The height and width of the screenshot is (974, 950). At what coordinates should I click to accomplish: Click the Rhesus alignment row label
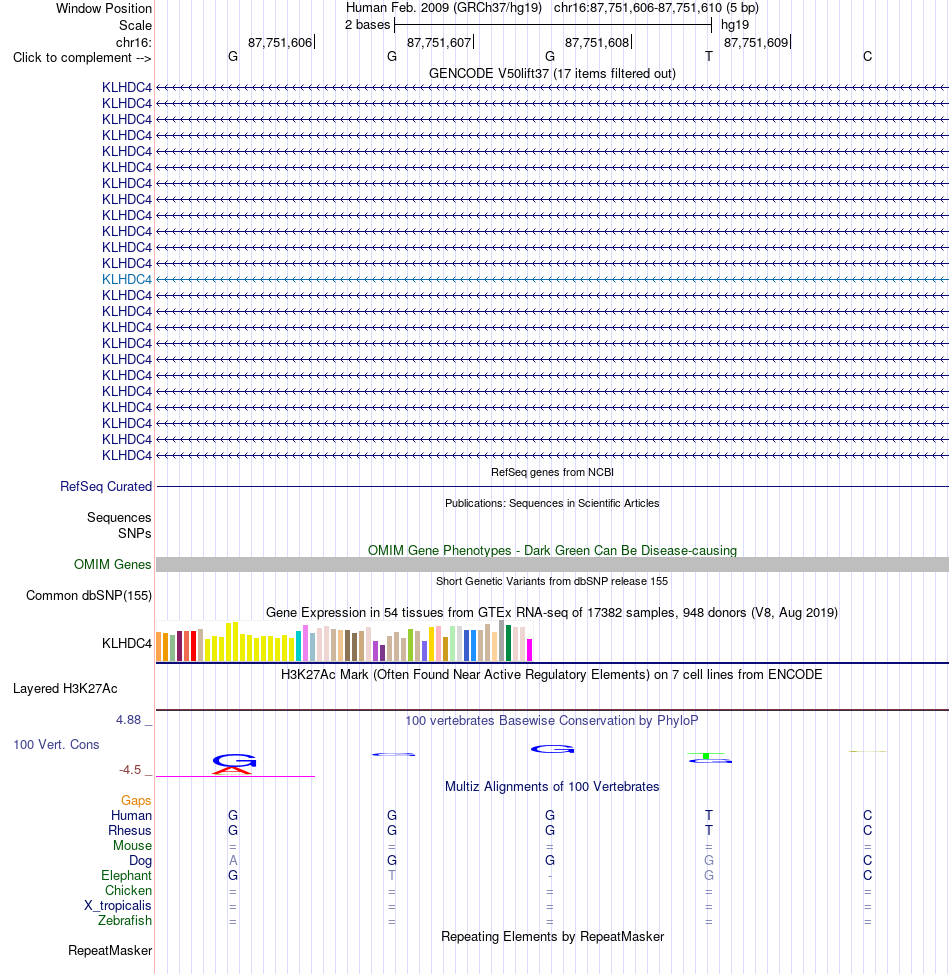(130, 831)
